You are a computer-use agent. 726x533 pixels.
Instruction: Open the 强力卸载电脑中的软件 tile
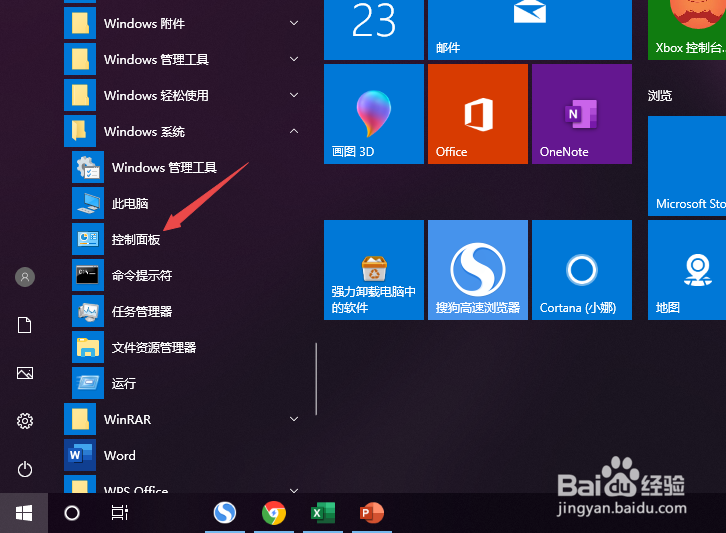point(374,270)
